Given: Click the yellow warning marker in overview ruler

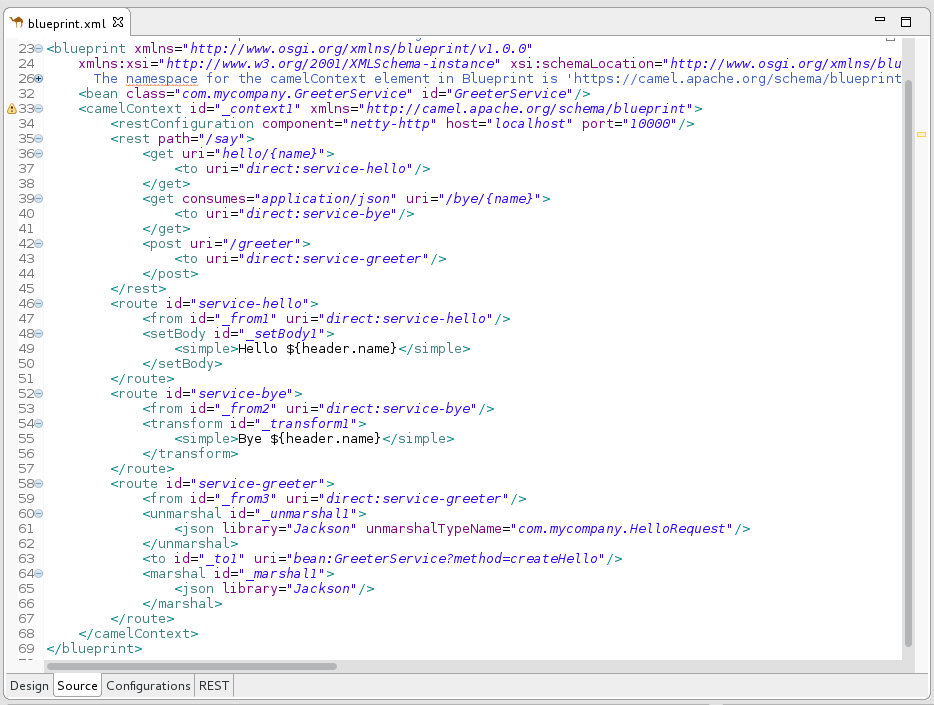Looking at the screenshot, I should [x=921, y=133].
